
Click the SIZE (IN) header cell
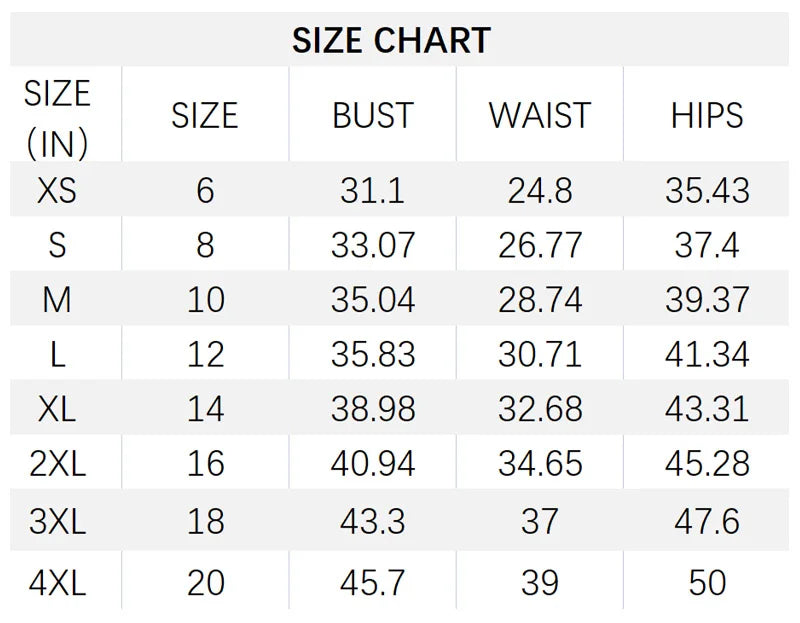57,118
